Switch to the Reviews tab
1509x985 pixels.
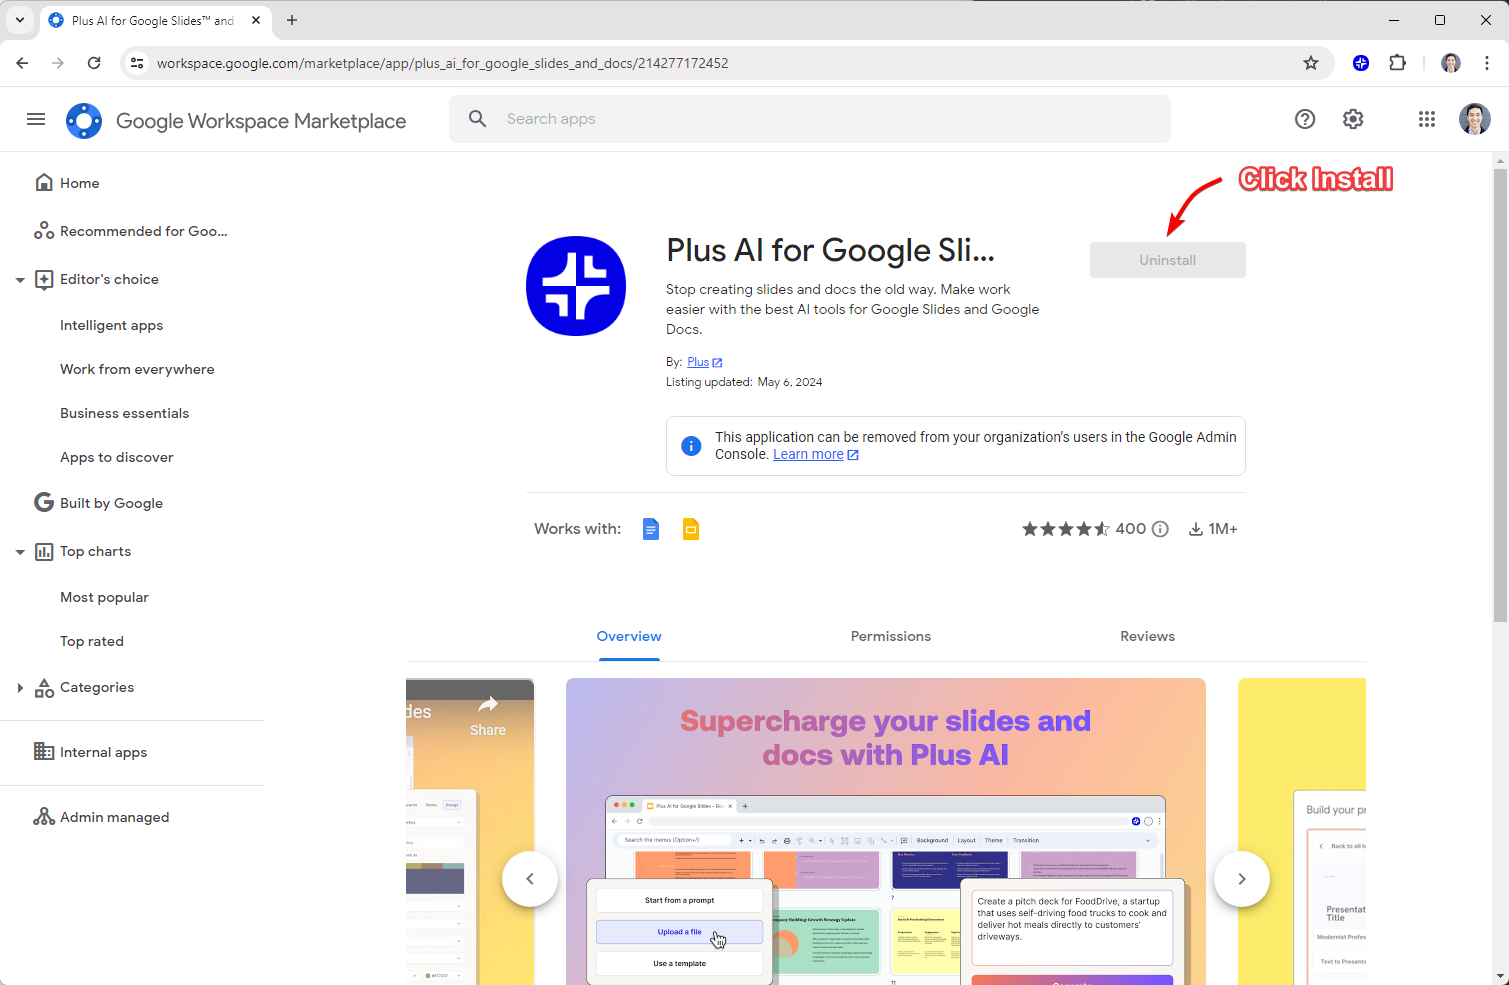pyautogui.click(x=1148, y=636)
